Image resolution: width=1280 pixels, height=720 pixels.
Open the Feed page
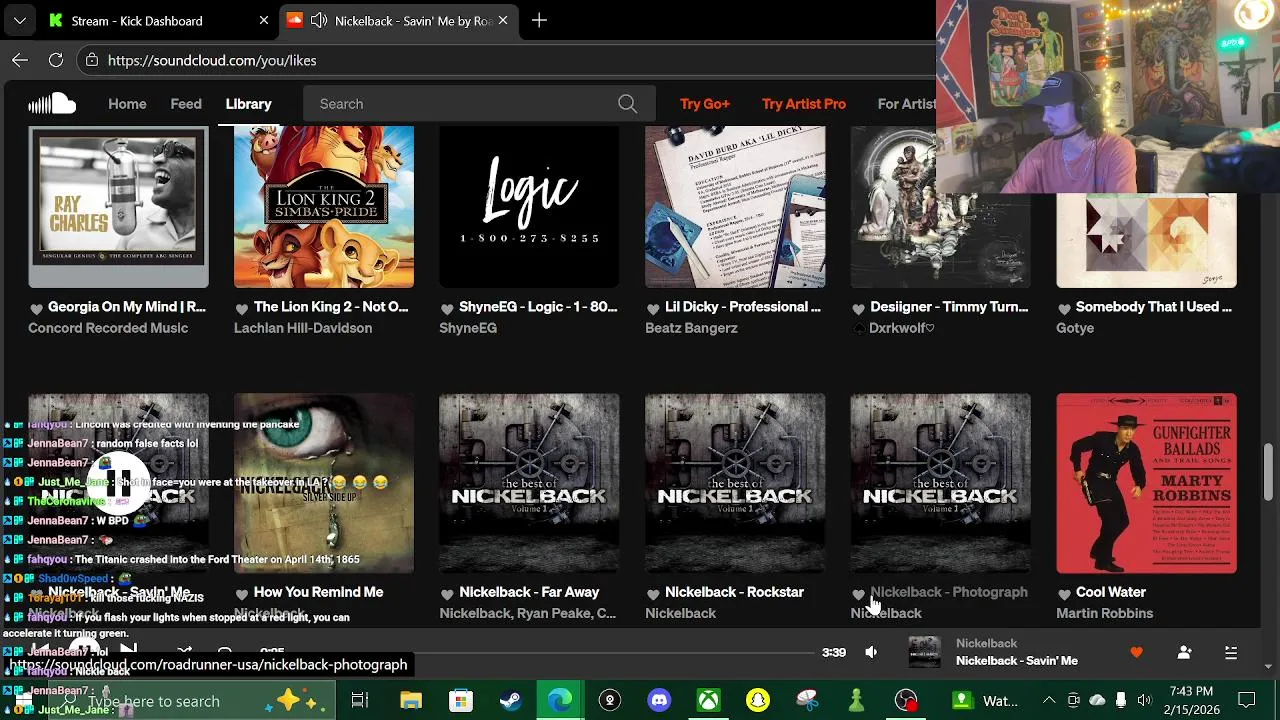click(x=186, y=104)
